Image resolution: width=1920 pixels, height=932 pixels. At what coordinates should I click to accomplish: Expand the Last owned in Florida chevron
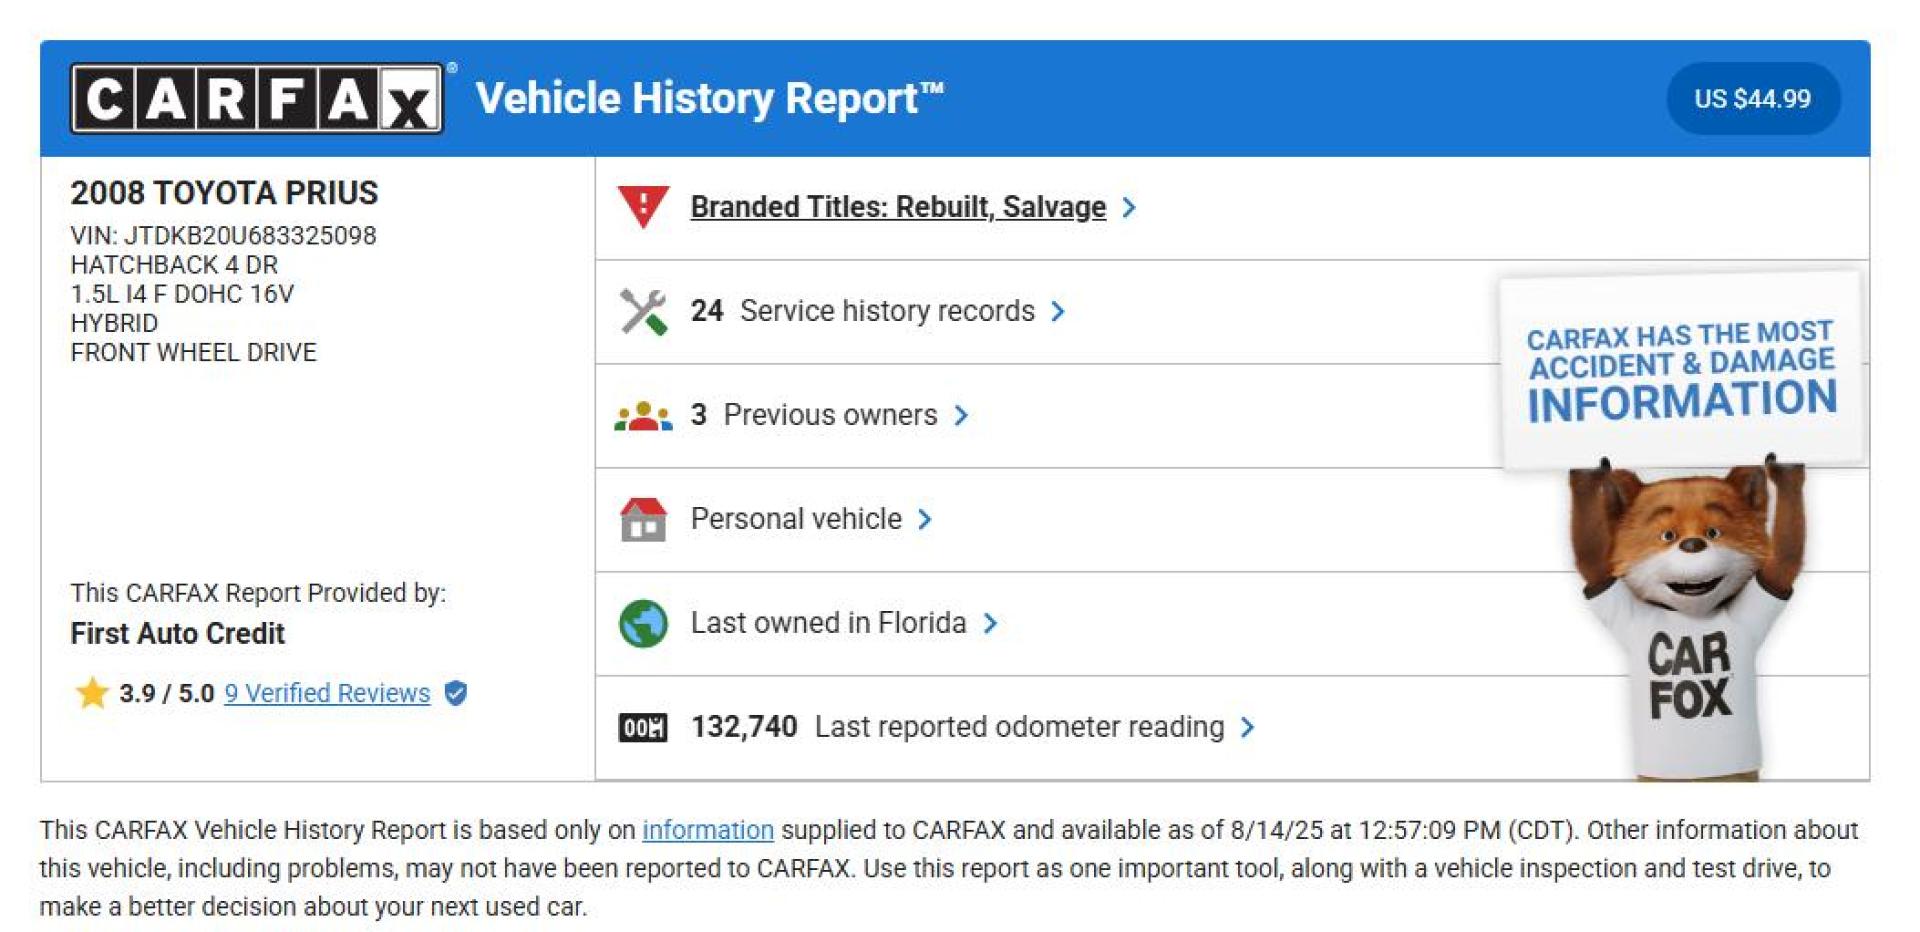tap(990, 623)
